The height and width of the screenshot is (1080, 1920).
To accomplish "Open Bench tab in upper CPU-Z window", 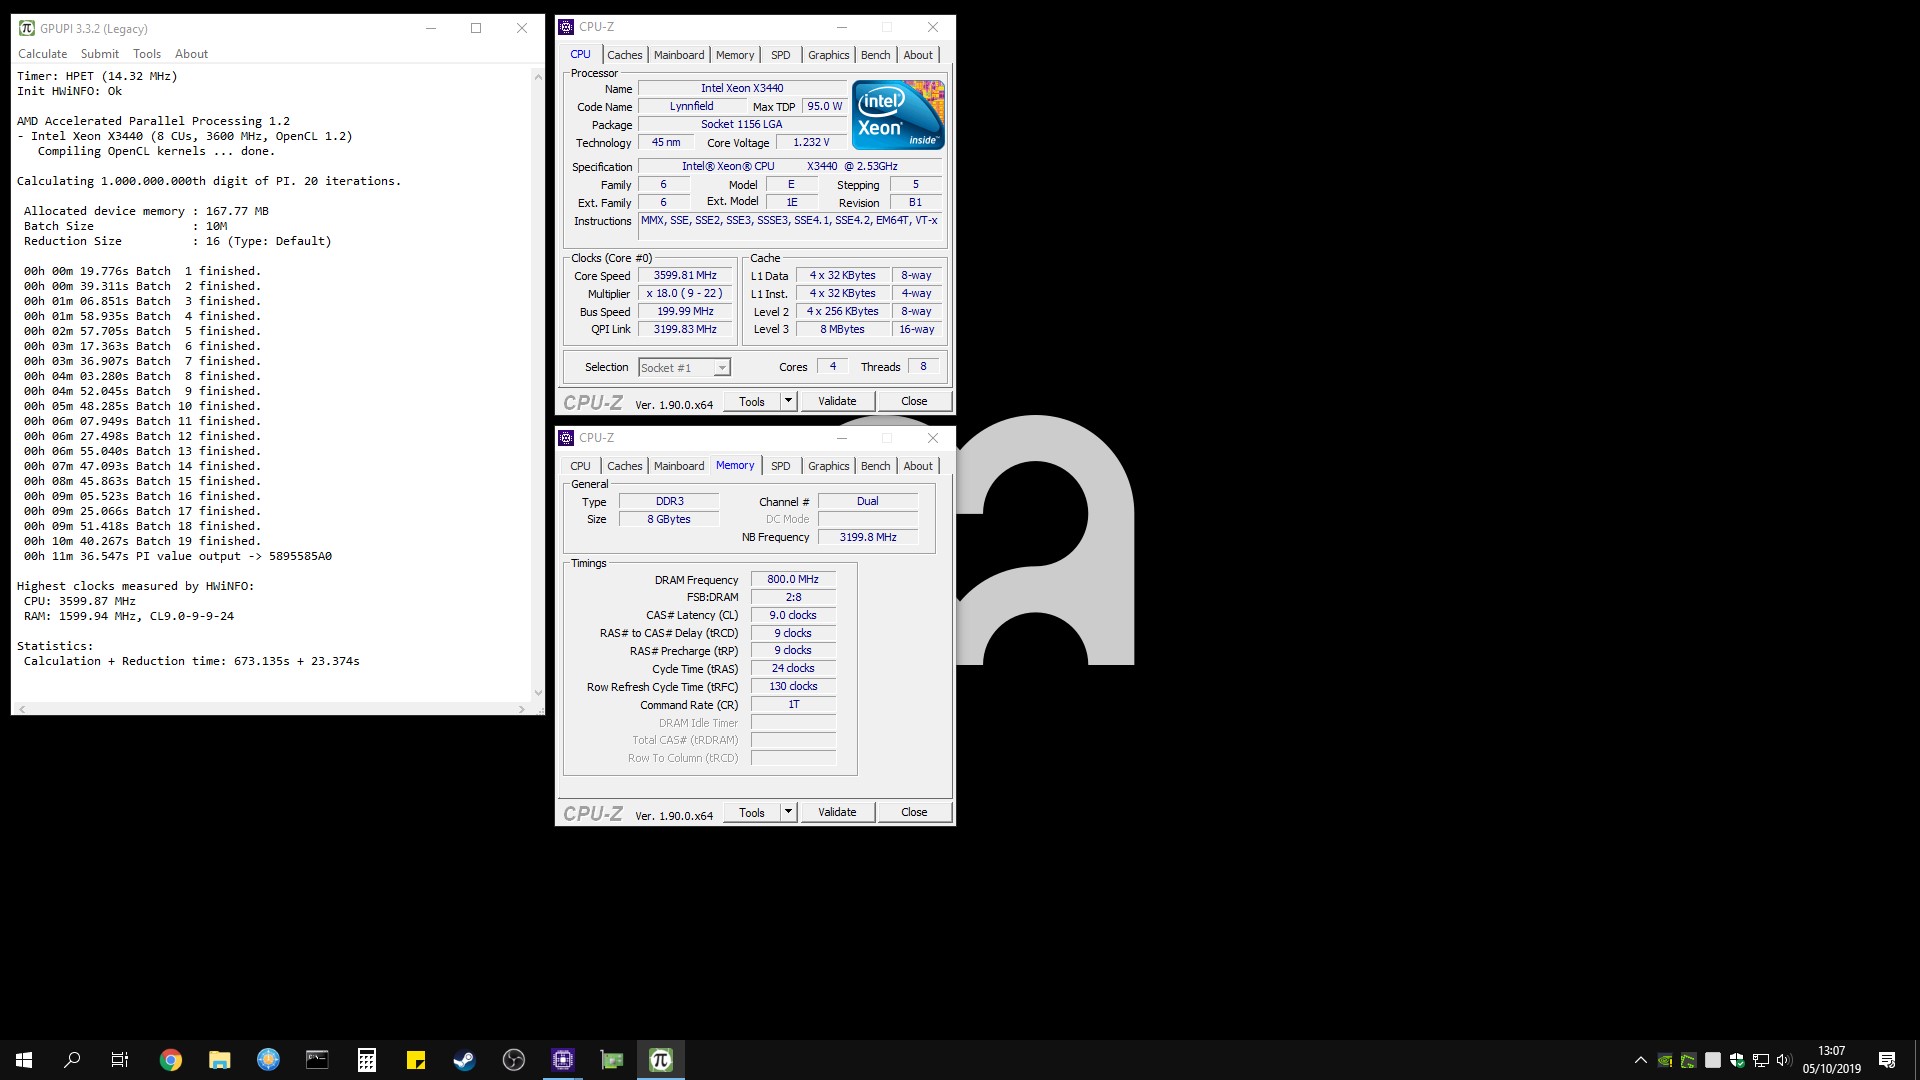I will point(876,55).
